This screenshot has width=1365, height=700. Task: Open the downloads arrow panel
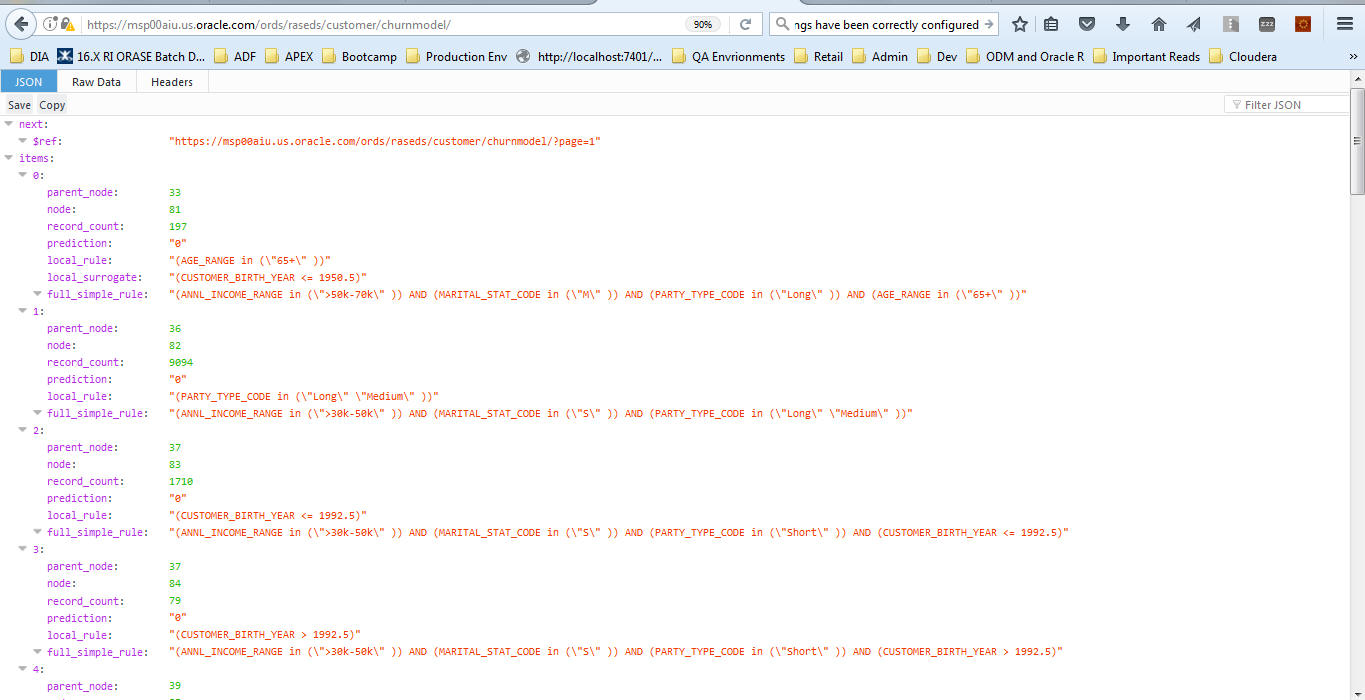coord(1123,24)
